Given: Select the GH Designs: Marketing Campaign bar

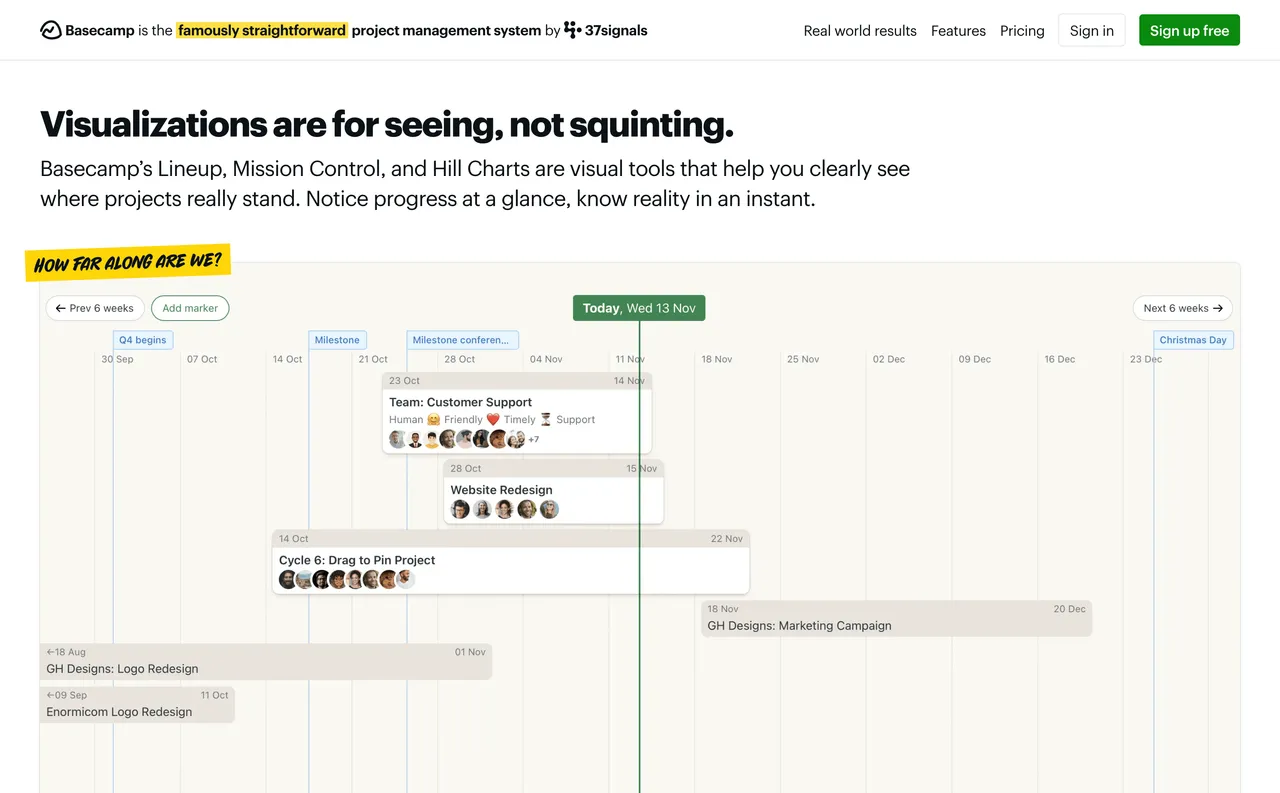Looking at the screenshot, I should (x=800, y=625).
